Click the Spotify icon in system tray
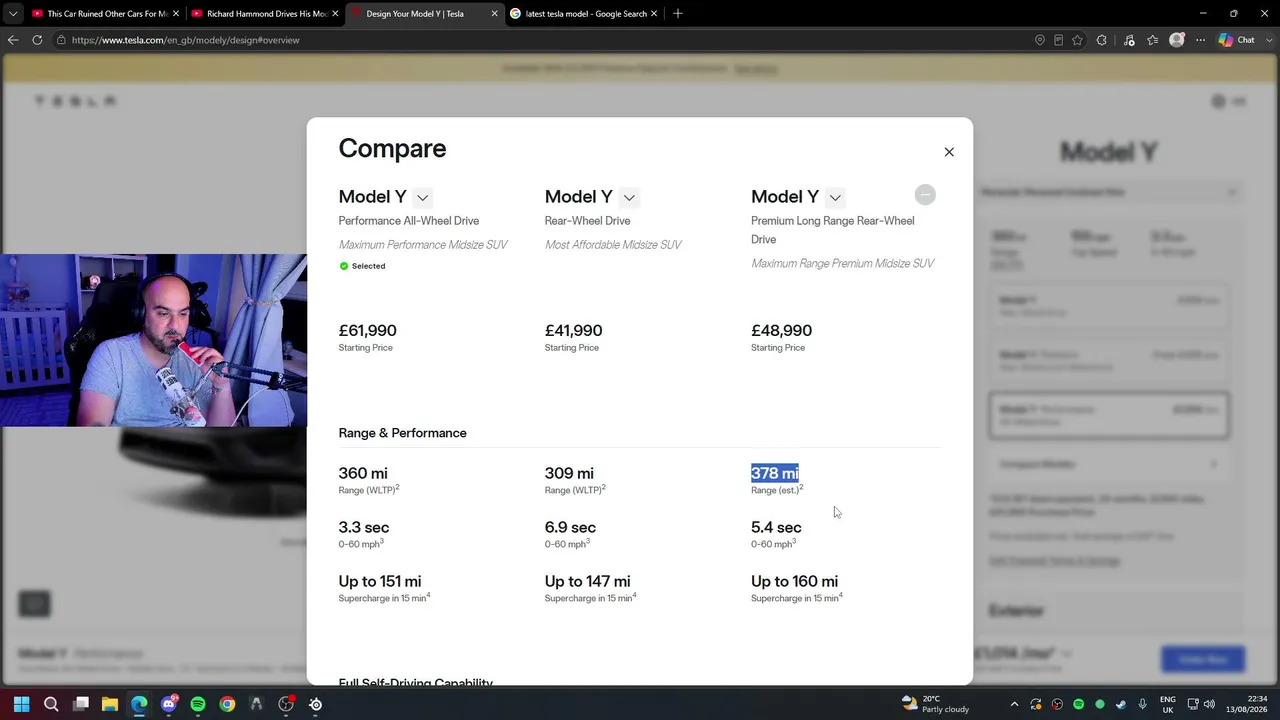The image size is (1280, 720). (x=1078, y=704)
